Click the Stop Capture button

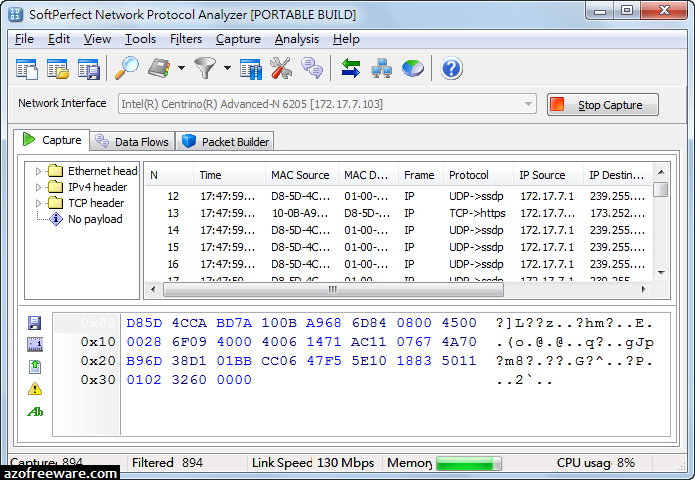tap(602, 105)
